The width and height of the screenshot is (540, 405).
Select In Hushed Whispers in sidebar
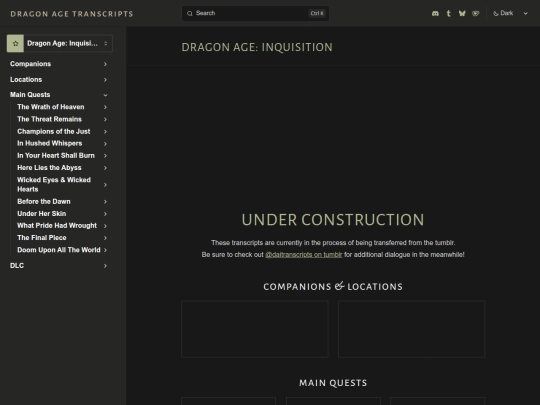[50, 143]
